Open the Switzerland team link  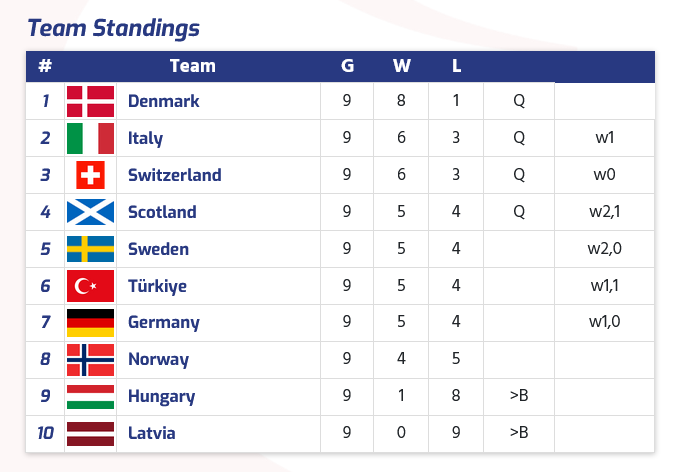[174, 175]
